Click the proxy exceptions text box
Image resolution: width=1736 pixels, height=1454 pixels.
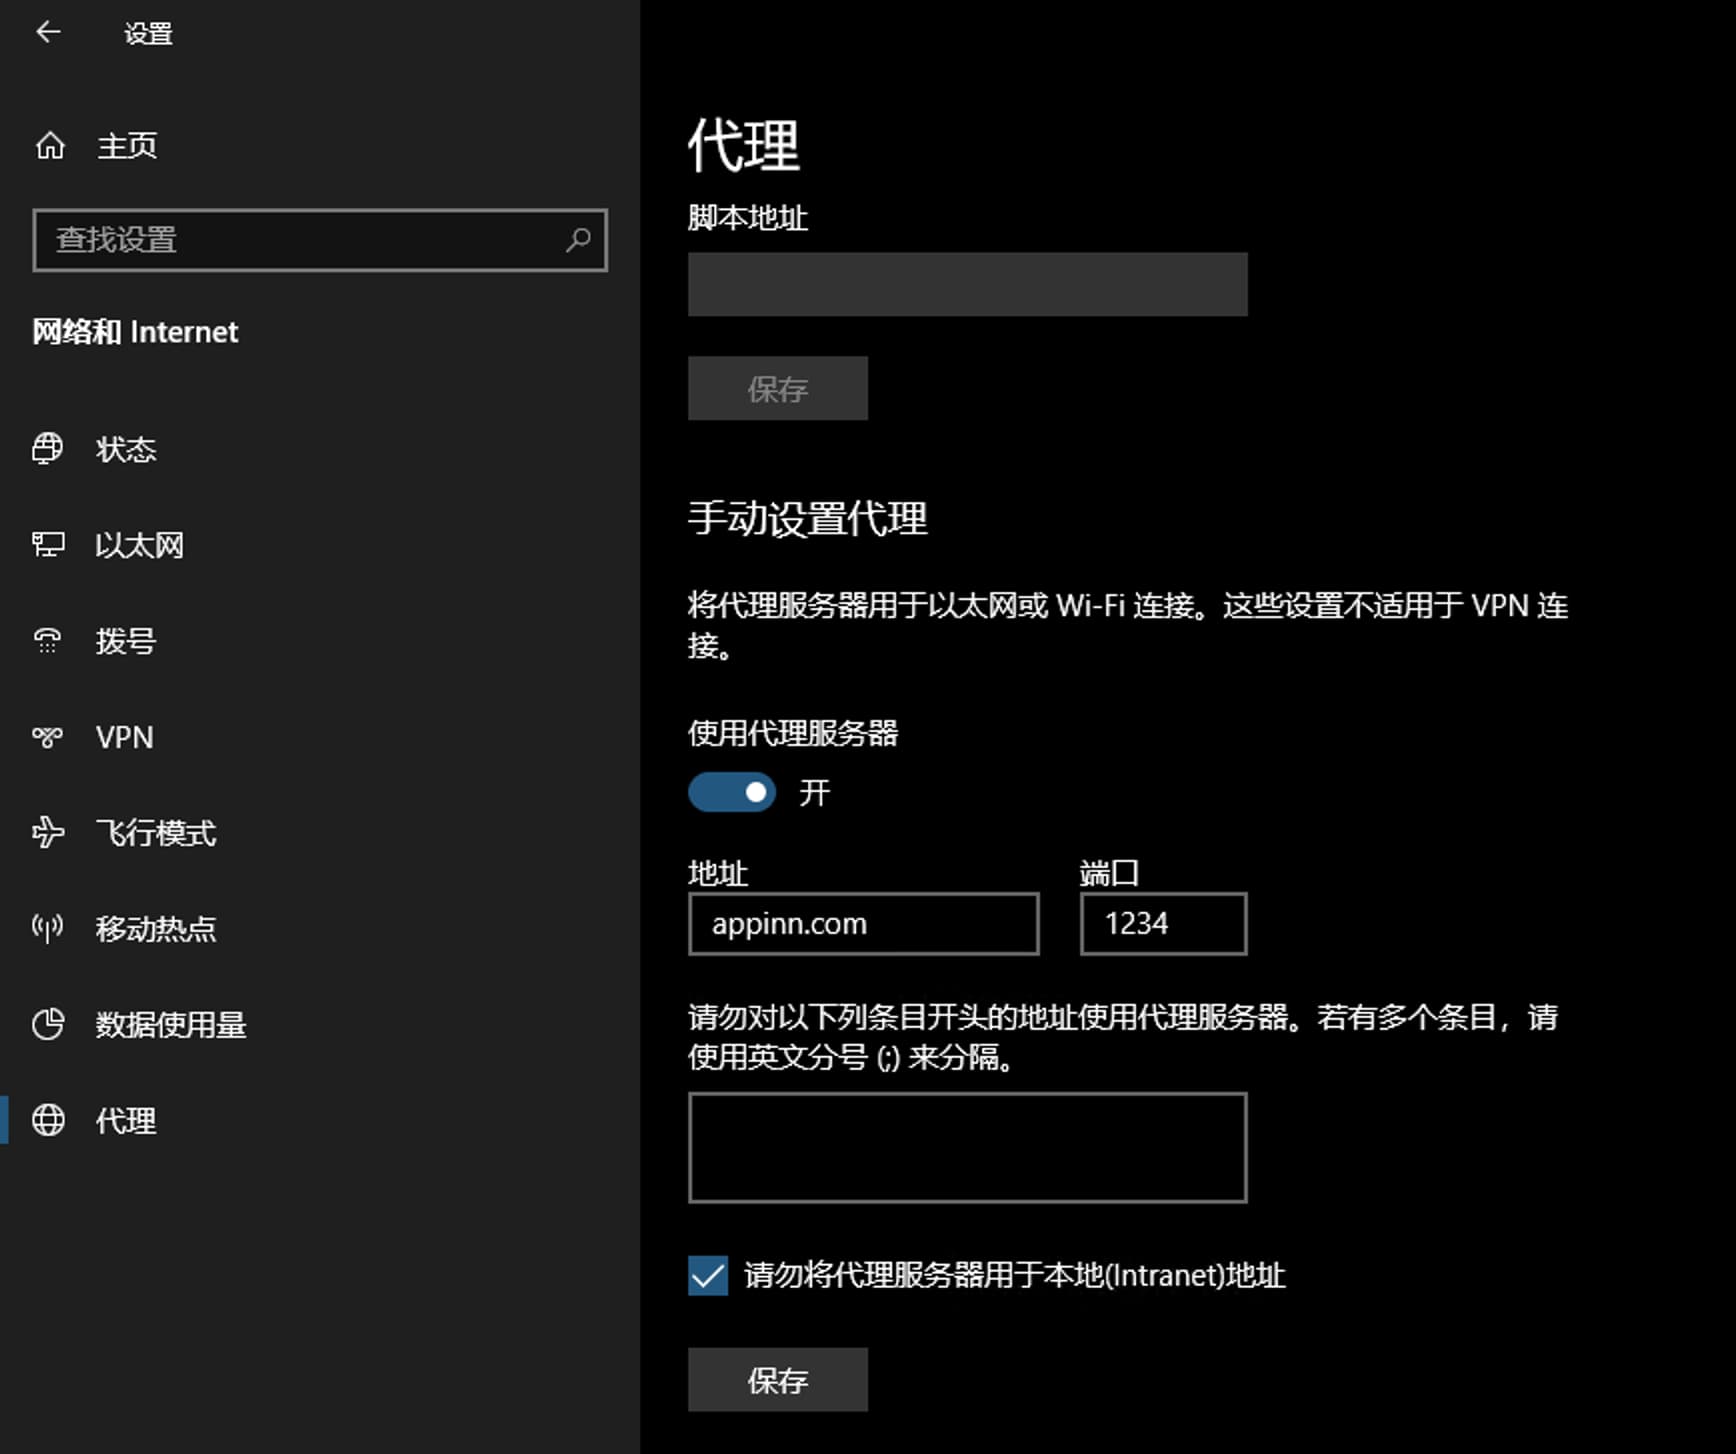pyautogui.click(x=968, y=1148)
